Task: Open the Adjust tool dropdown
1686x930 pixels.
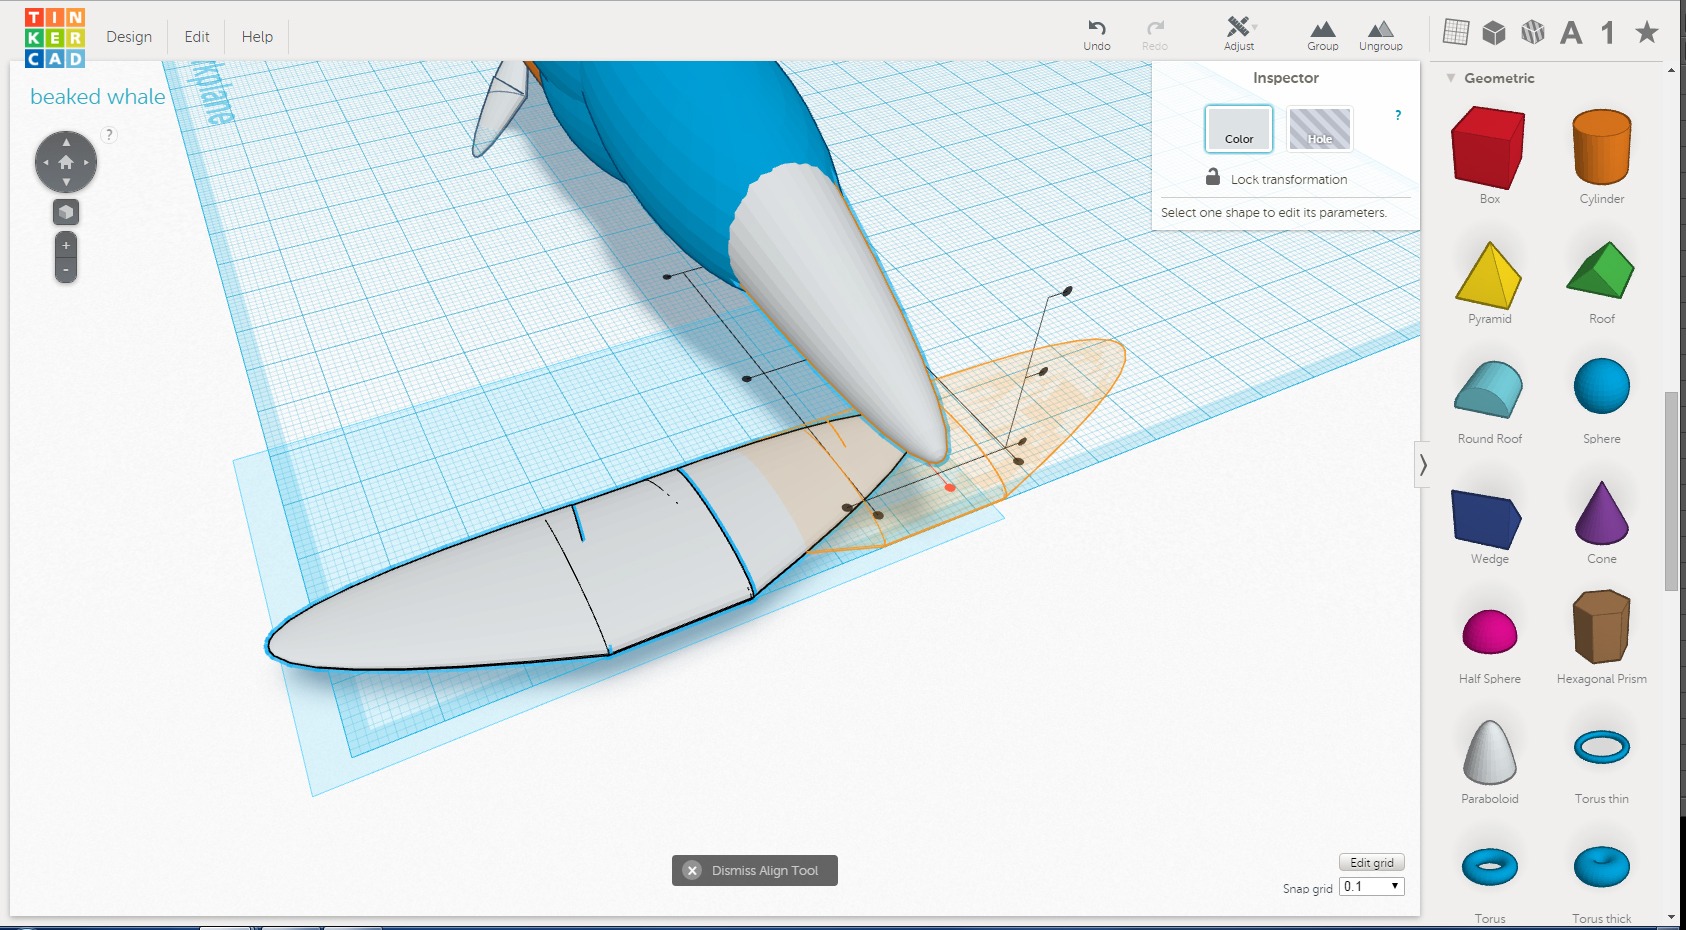Action: click(x=1239, y=35)
